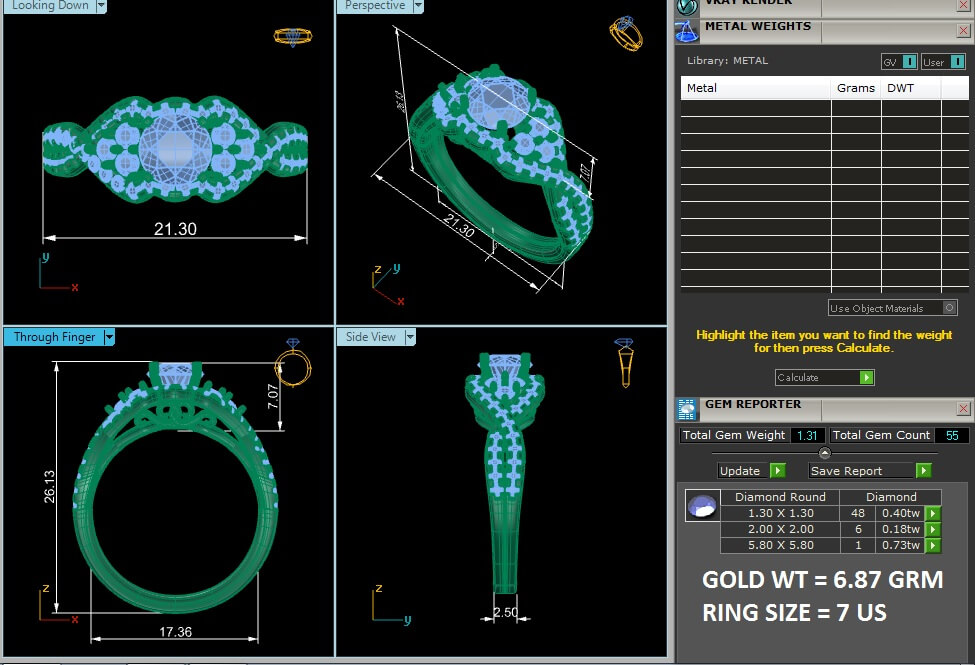Close the Metal Weights panel
Viewport: 975px width, 665px height.
tap(963, 30)
